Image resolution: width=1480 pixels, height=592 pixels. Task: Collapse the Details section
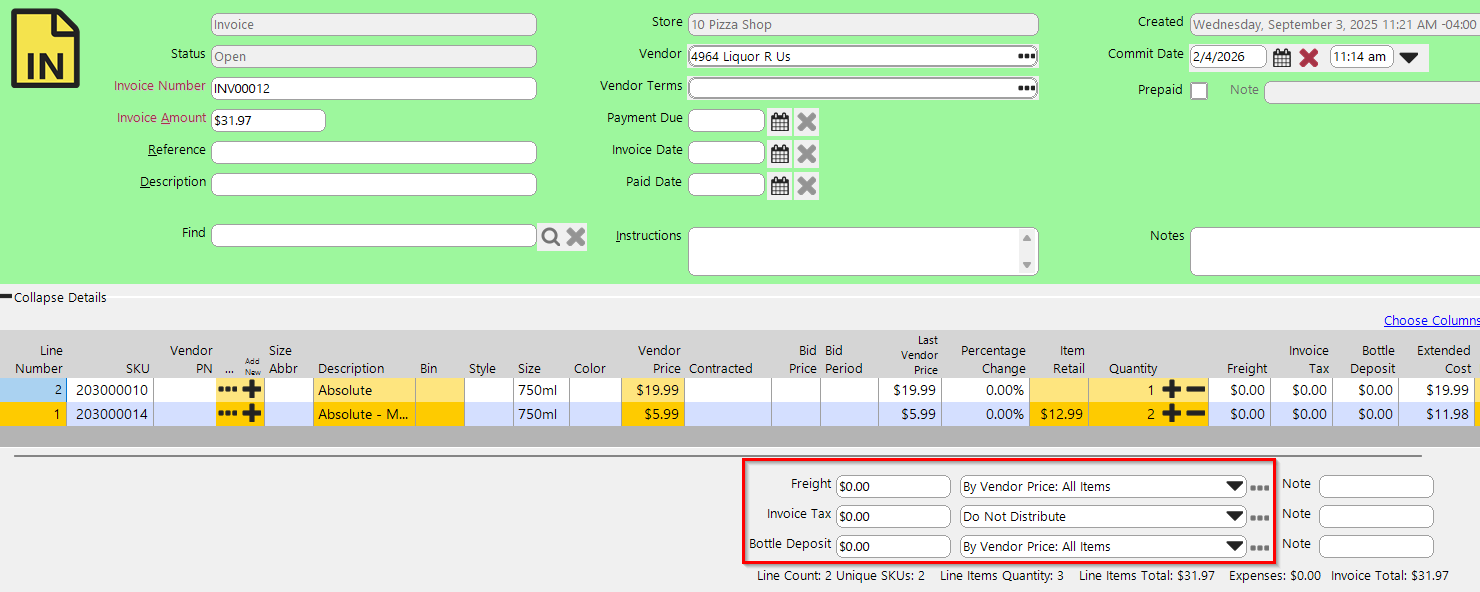point(55,297)
